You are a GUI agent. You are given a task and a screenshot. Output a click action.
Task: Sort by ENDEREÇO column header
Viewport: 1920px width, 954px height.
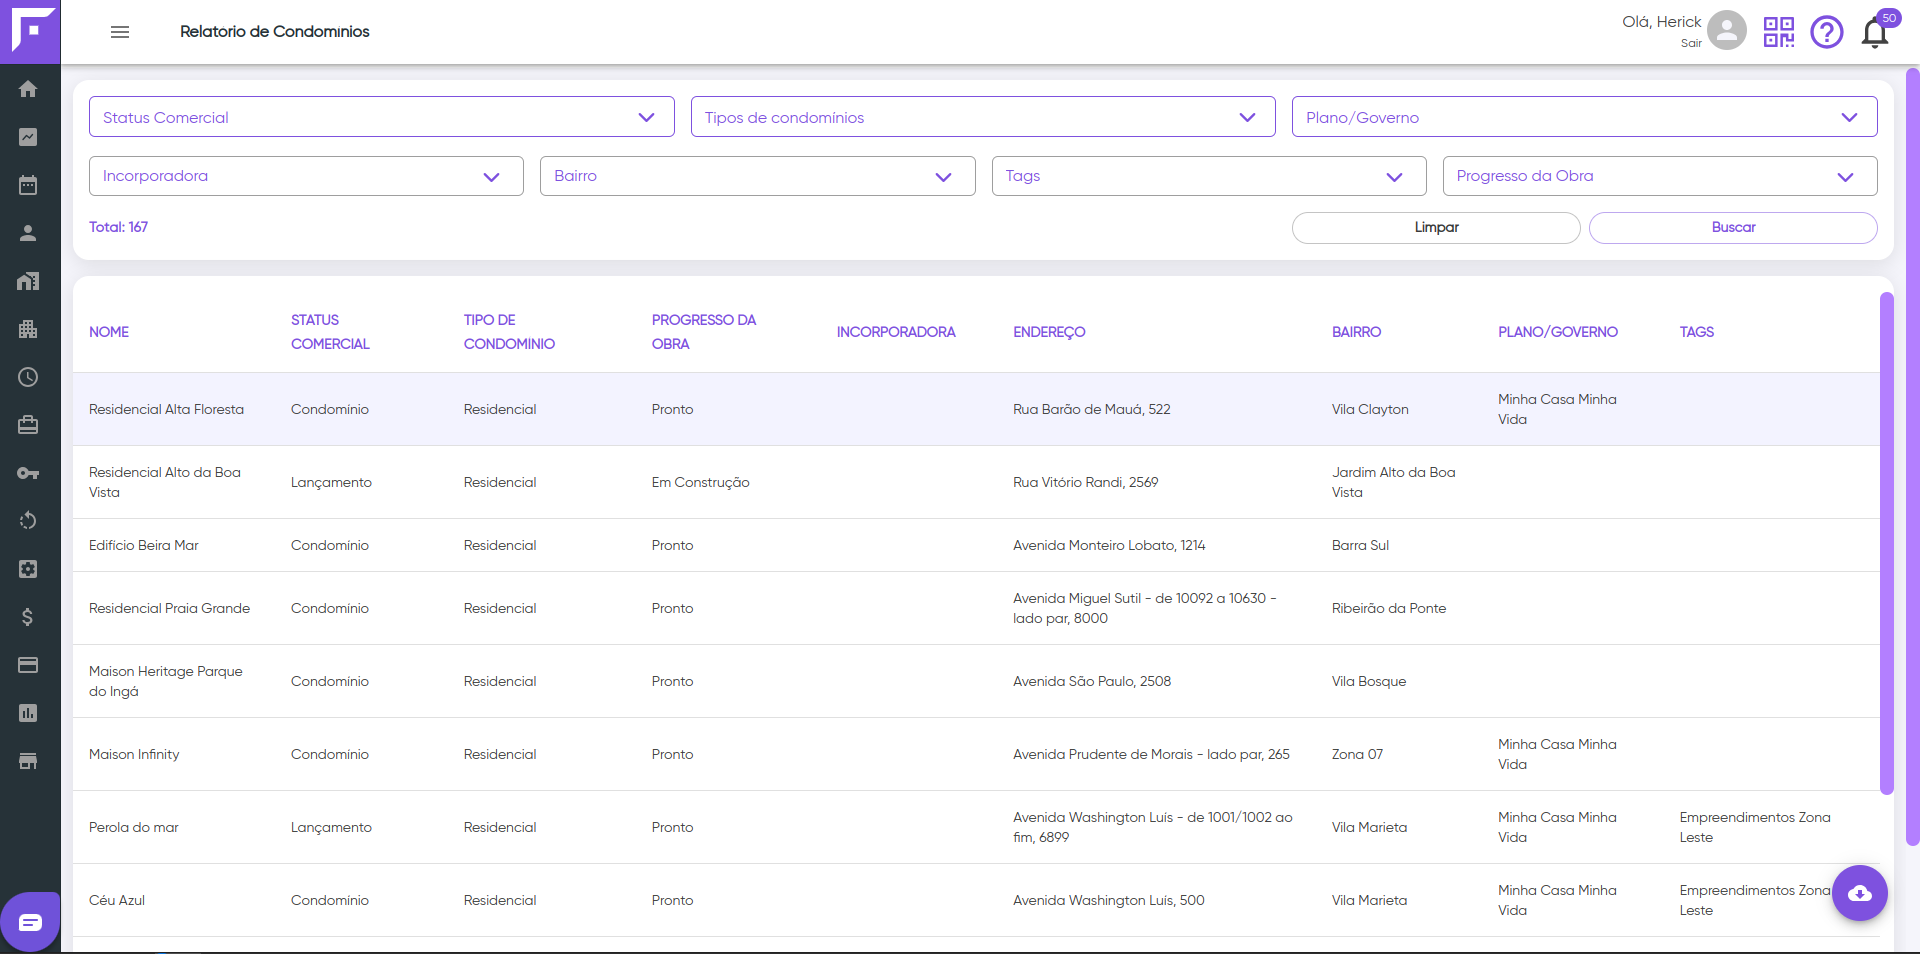click(x=1049, y=332)
